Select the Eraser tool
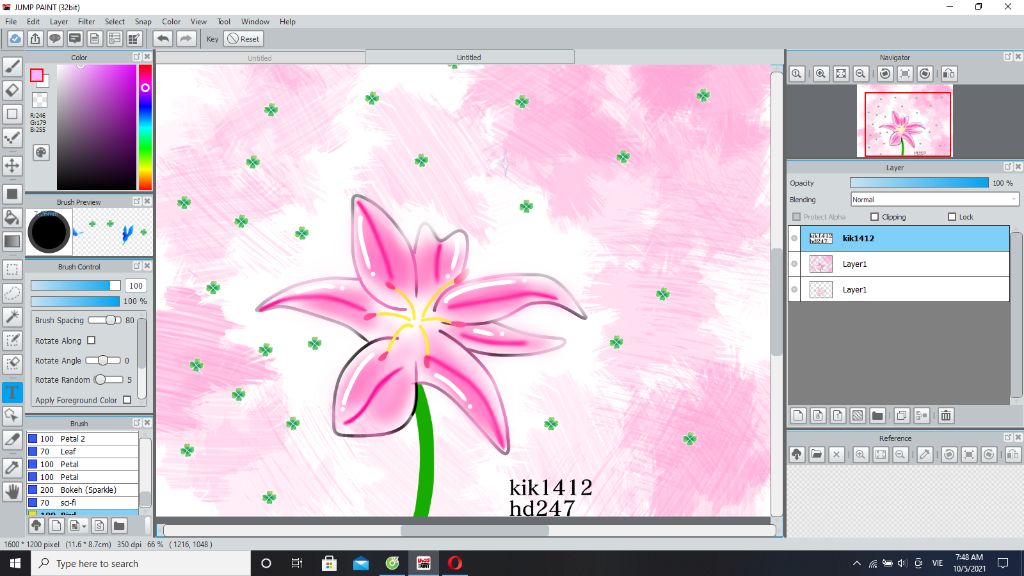 12,90
